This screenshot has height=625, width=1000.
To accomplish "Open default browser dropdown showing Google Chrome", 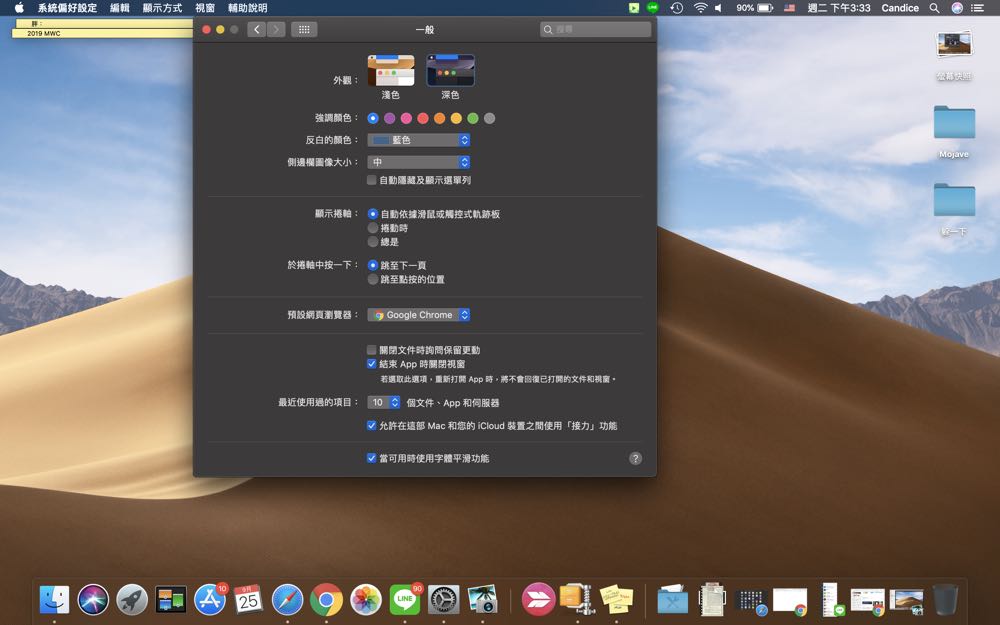I will 418,315.
